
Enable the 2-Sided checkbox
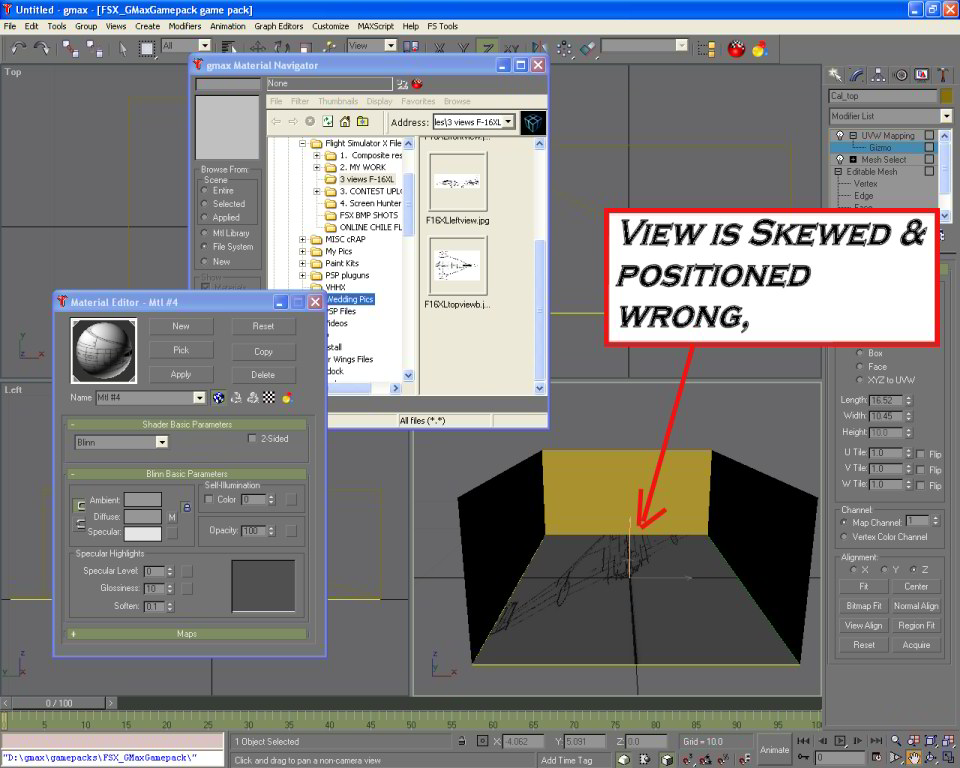click(x=253, y=438)
